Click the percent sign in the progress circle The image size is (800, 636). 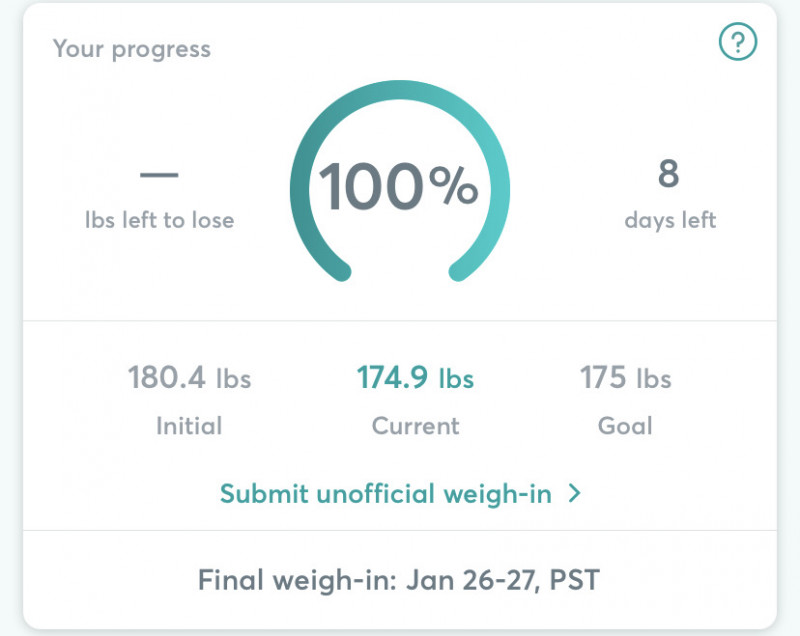(453, 187)
